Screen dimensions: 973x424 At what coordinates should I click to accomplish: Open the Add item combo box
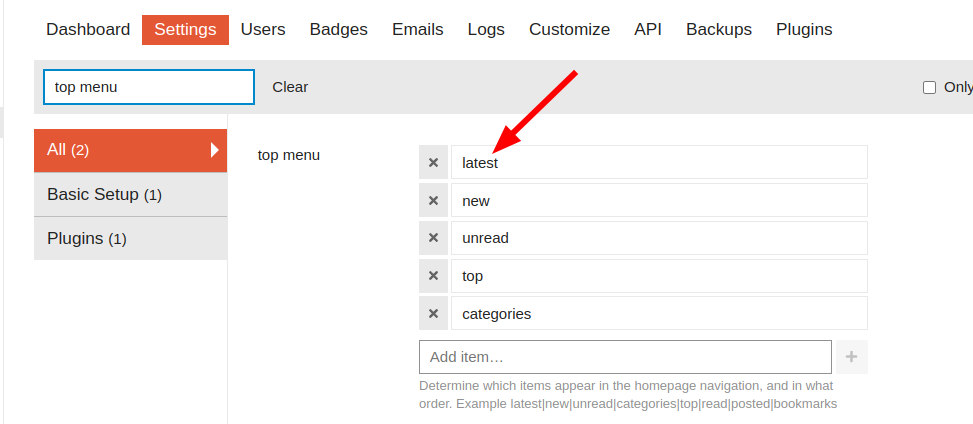click(x=625, y=357)
